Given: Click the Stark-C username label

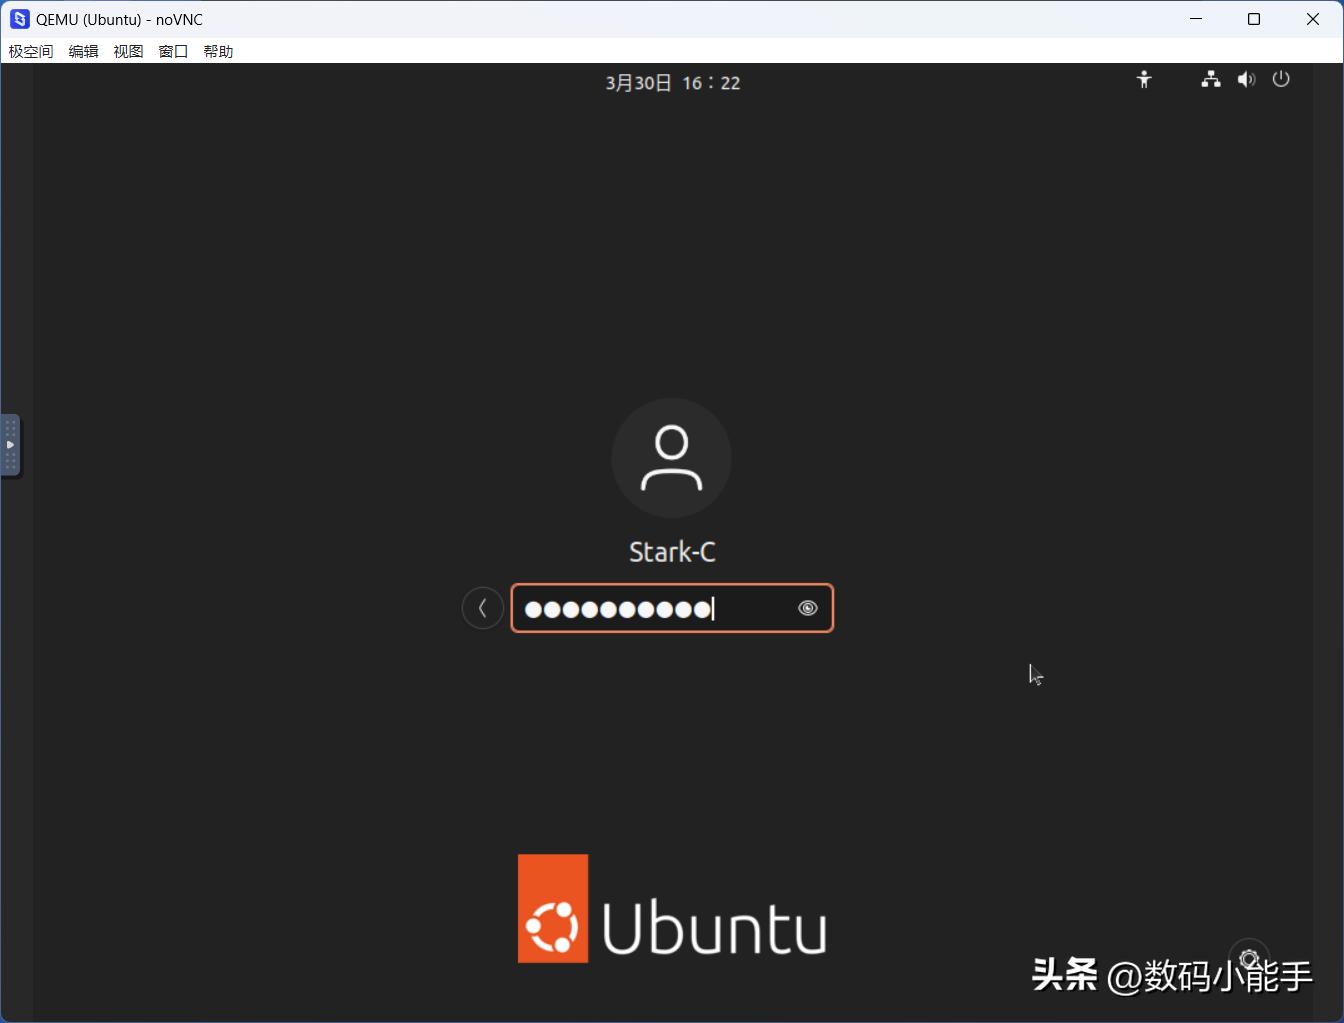Looking at the screenshot, I should 672,552.
